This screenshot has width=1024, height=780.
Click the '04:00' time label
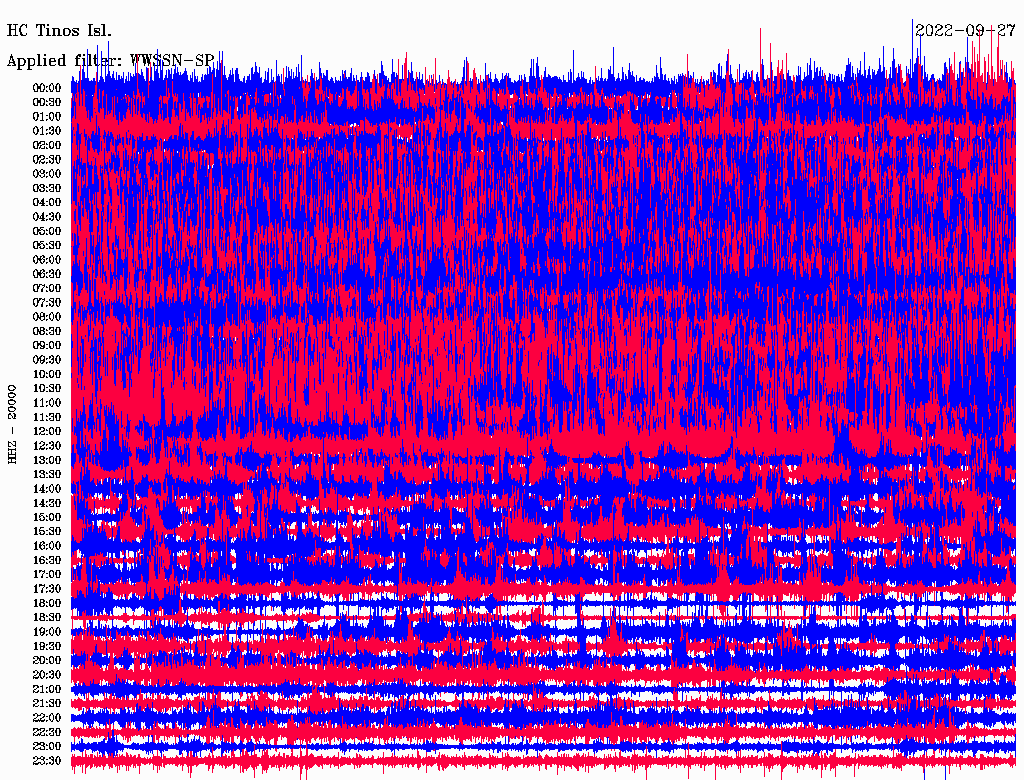(x=47, y=203)
